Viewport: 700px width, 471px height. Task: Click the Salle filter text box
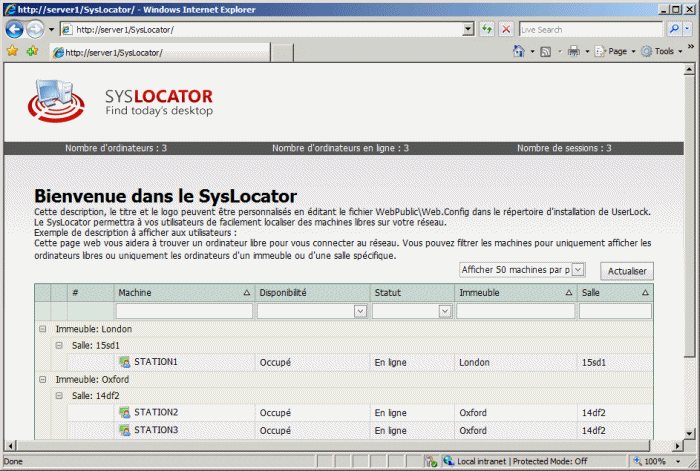pos(615,311)
